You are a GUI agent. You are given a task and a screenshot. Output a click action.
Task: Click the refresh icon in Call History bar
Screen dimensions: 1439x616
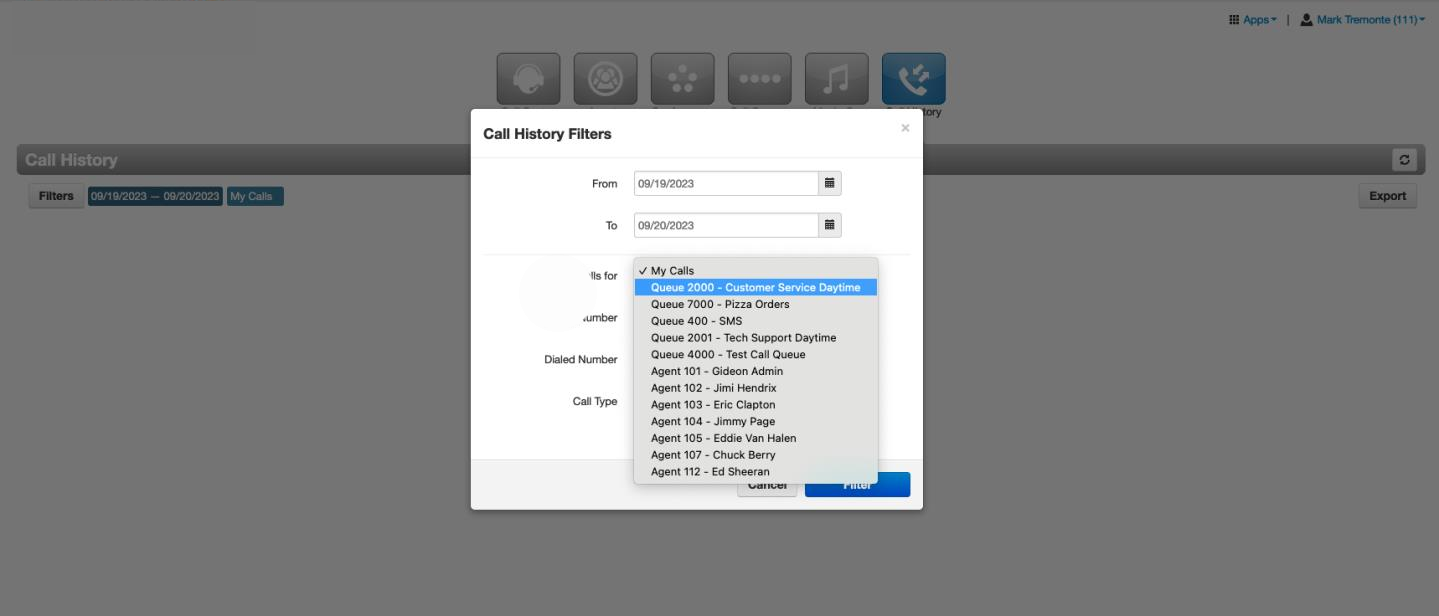[1404, 160]
